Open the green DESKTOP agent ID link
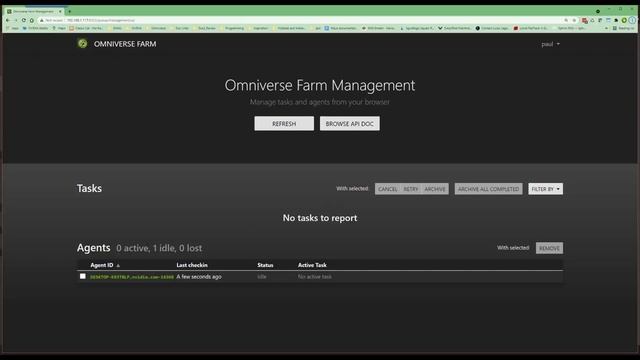The image size is (640, 360). coord(132,277)
